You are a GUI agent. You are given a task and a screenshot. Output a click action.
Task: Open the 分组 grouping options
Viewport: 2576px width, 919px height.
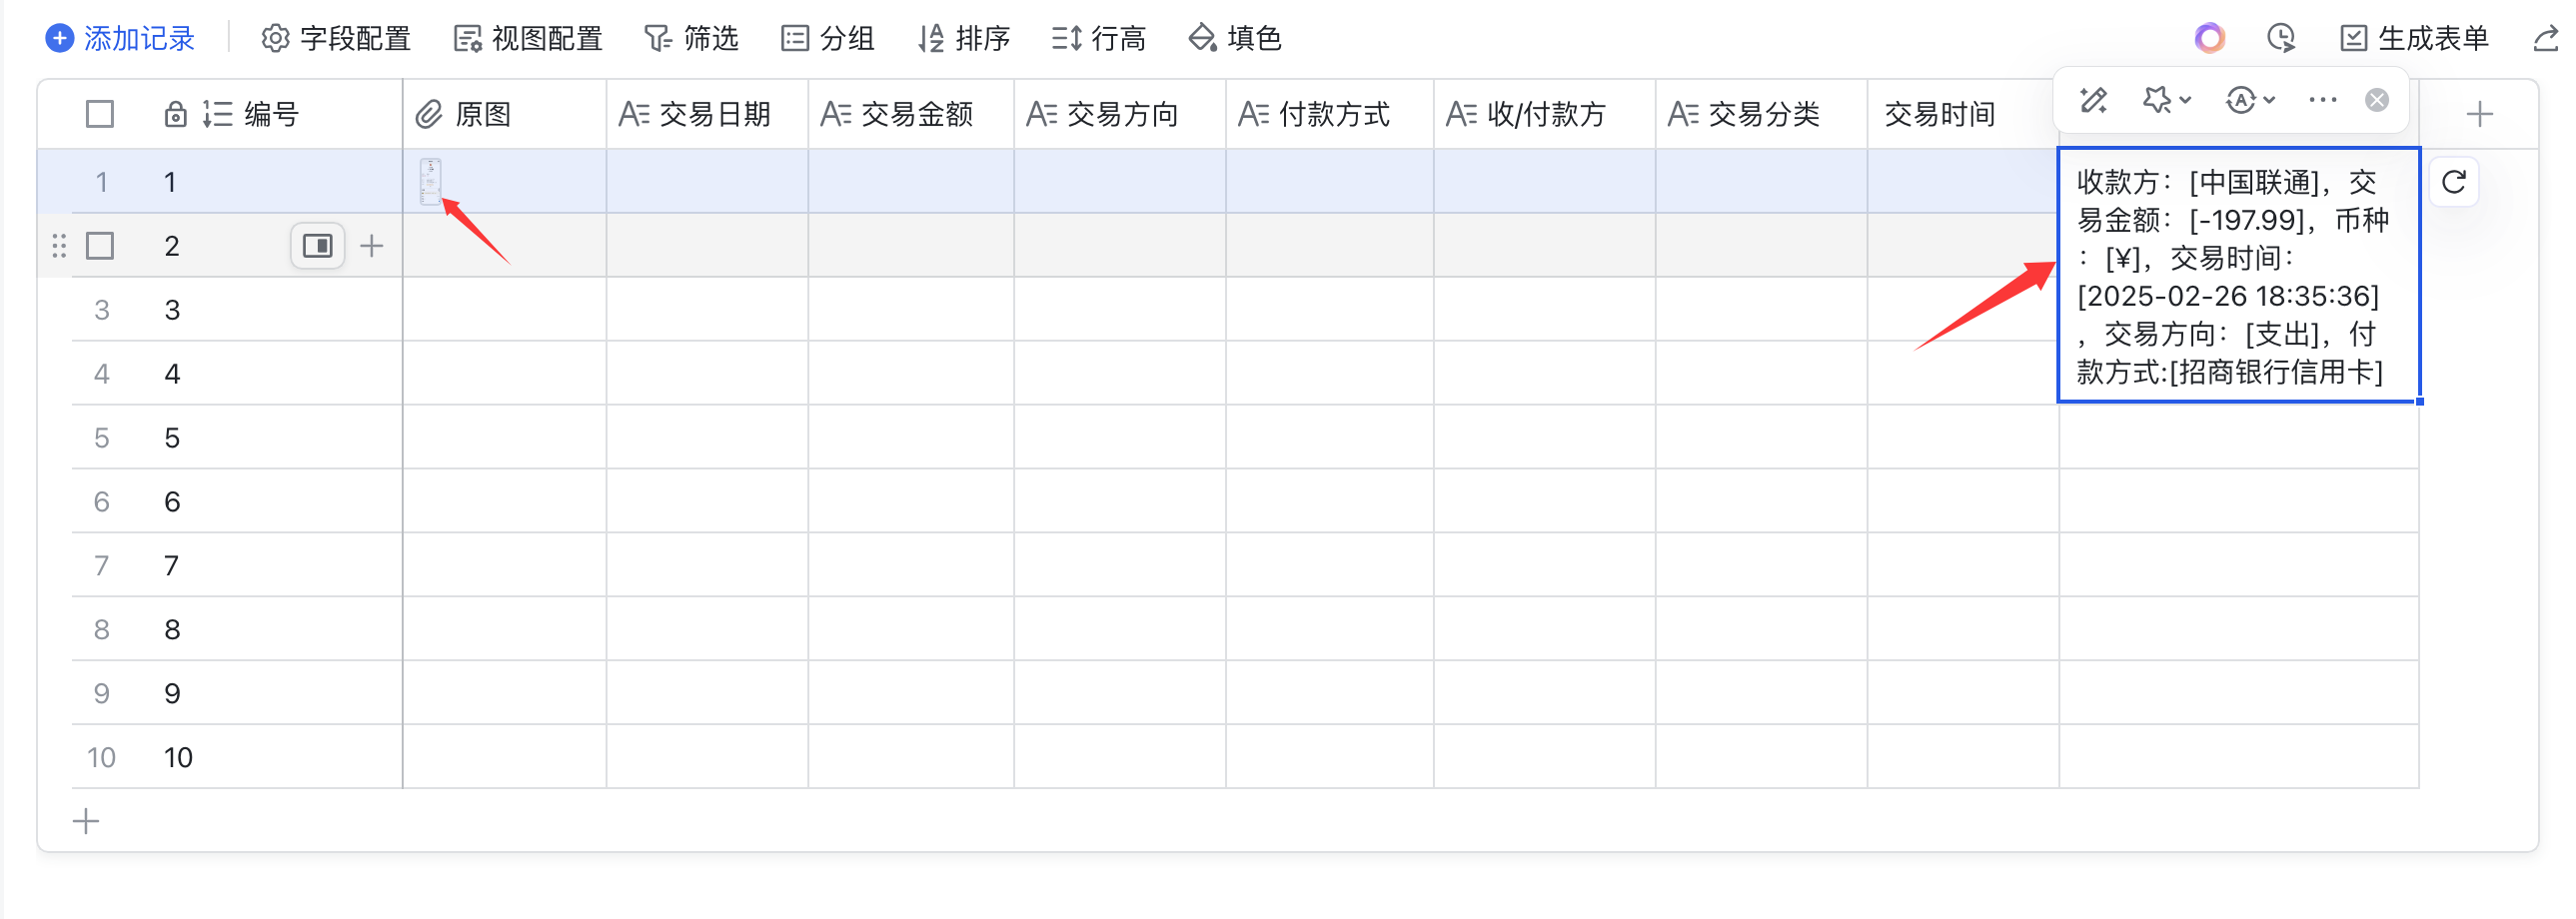click(x=827, y=39)
